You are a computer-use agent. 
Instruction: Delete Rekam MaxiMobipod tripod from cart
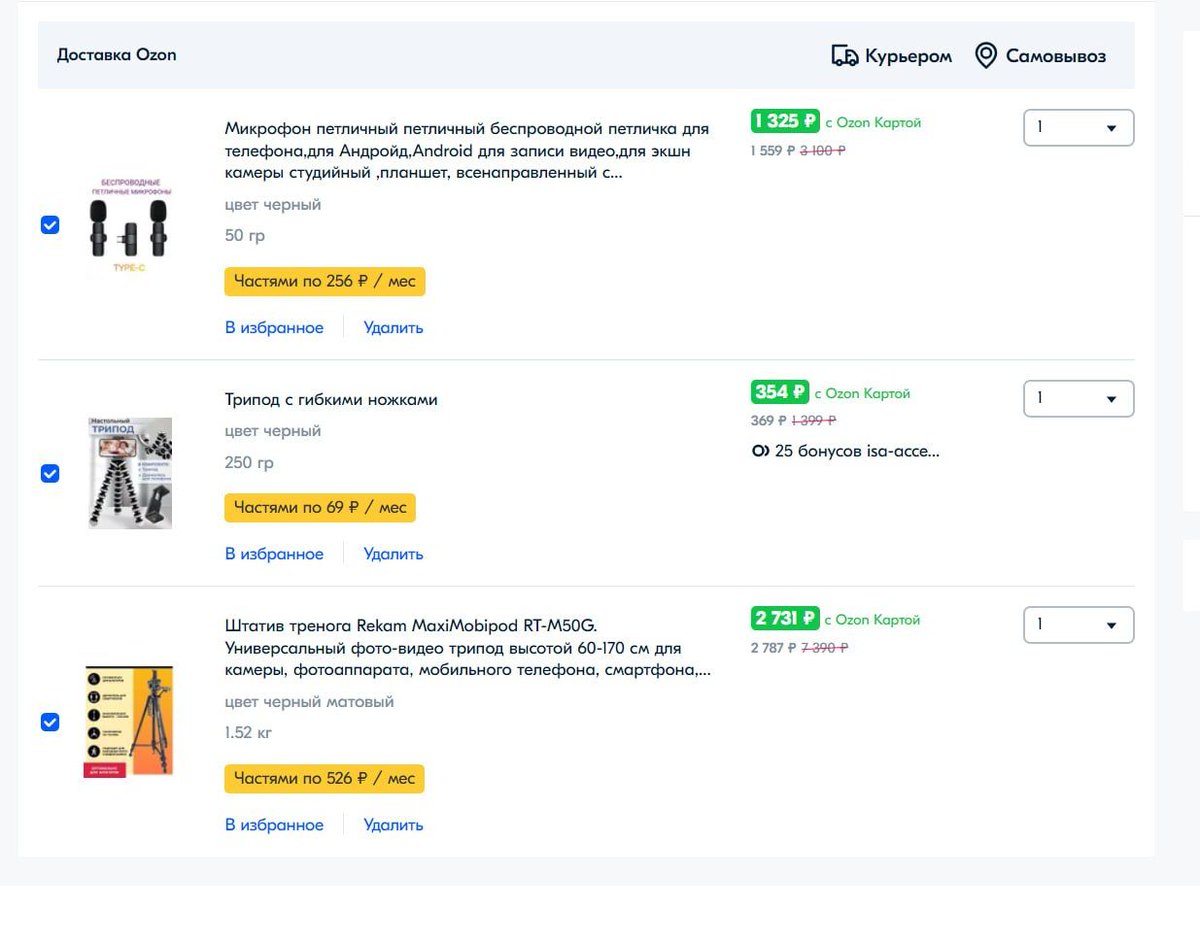click(x=393, y=825)
